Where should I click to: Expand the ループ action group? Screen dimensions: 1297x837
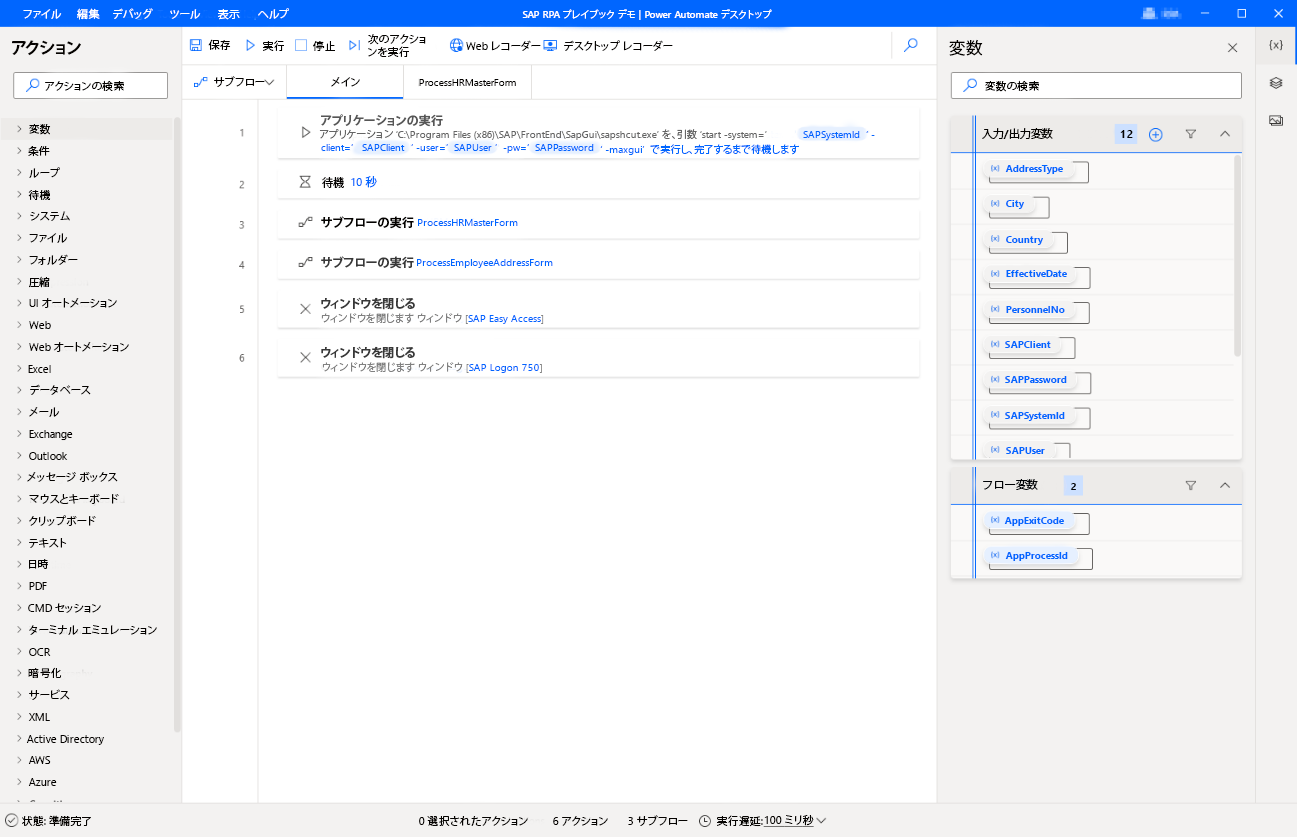(x=19, y=173)
